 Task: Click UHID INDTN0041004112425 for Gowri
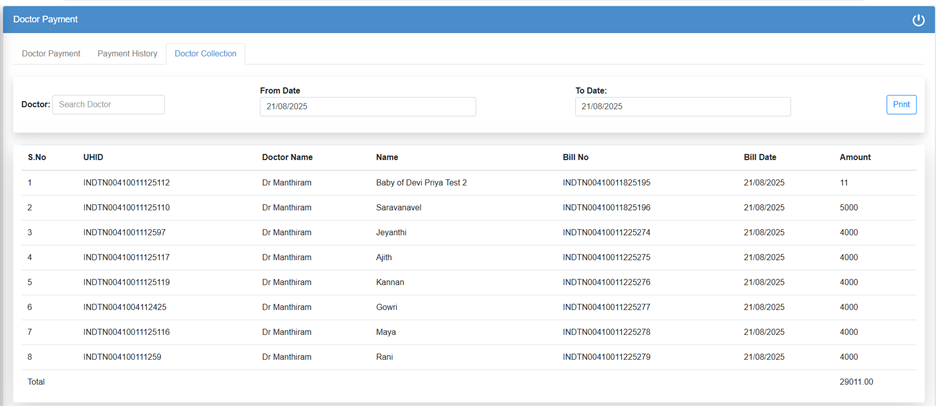(124, 307)
